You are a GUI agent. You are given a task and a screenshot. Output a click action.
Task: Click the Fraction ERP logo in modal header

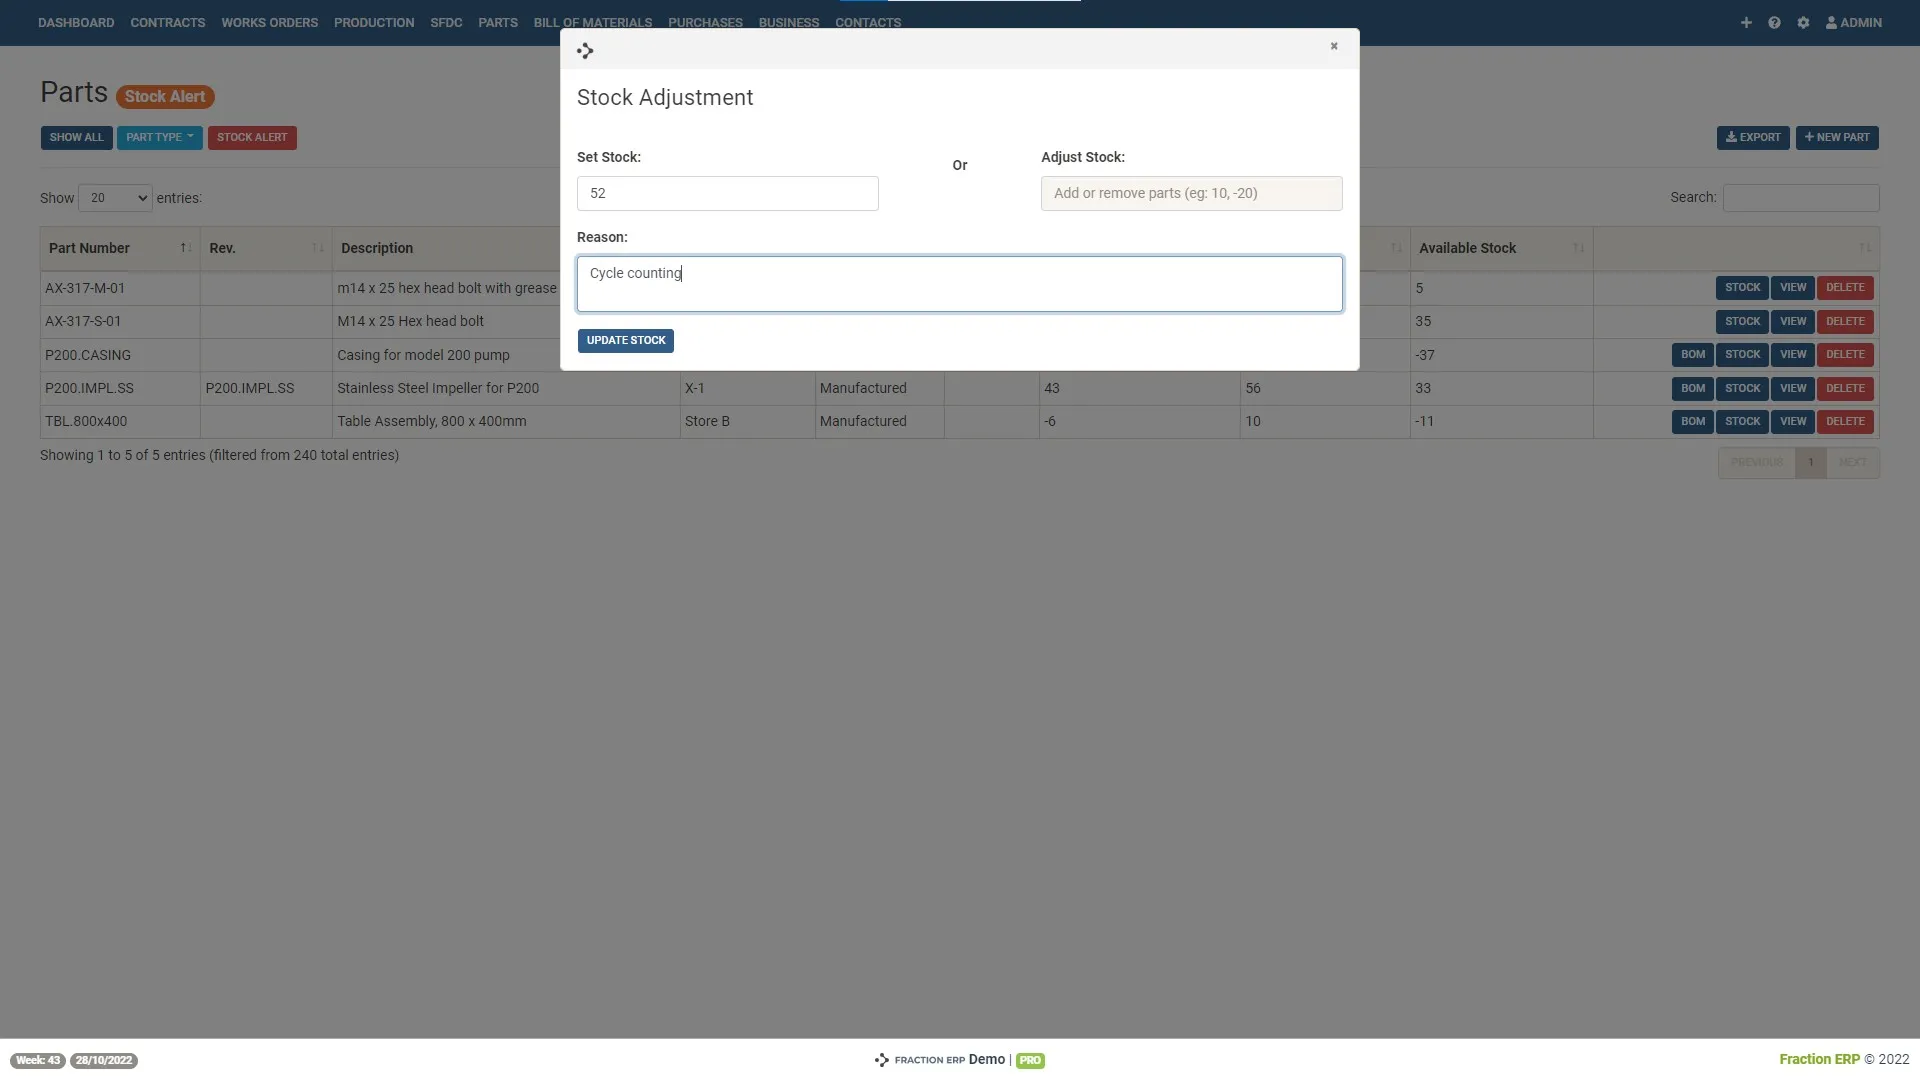pos(585,50)
